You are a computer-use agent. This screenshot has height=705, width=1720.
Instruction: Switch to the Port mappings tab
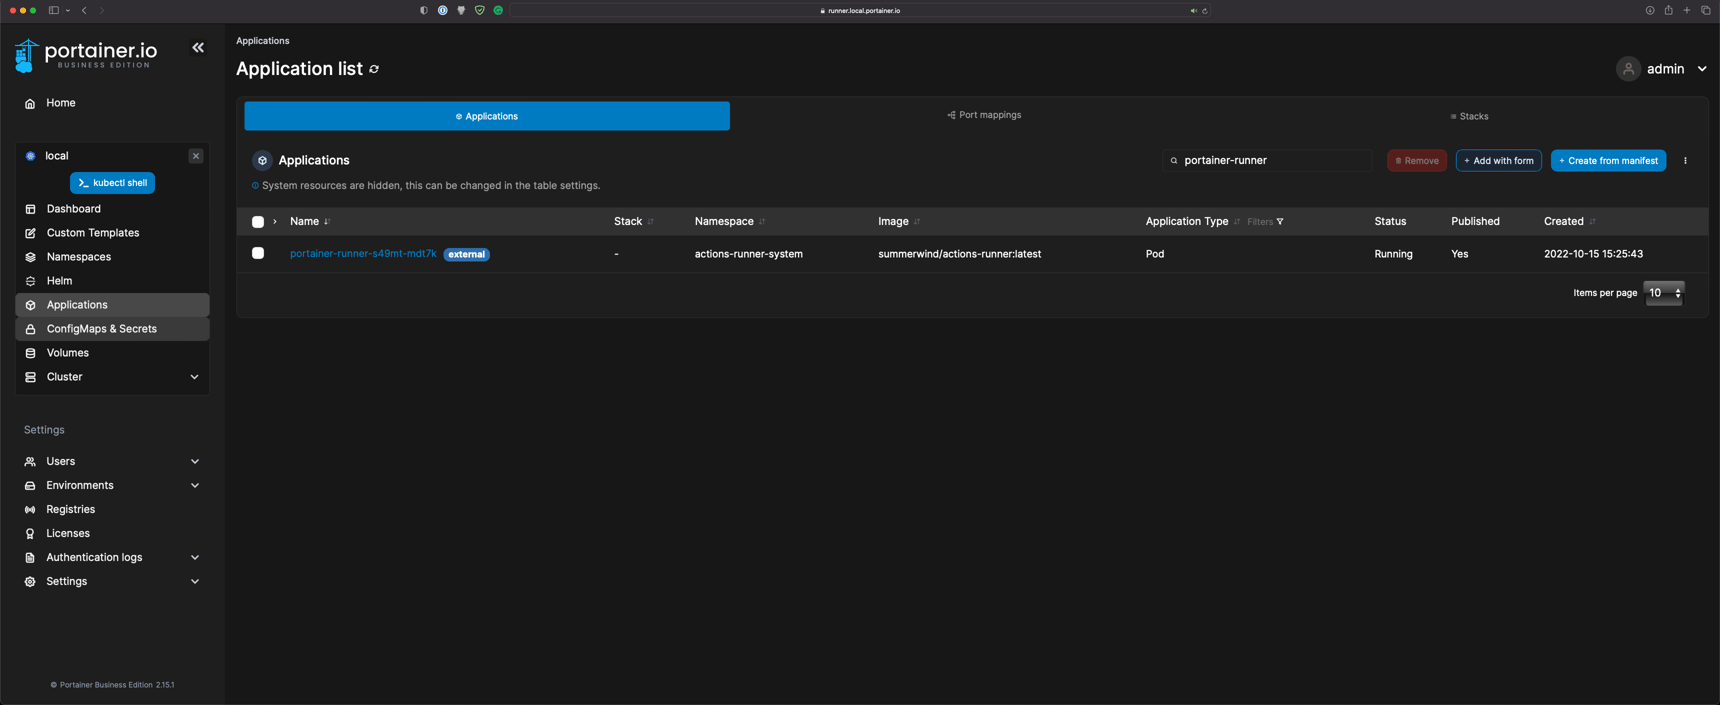[984, 115]
